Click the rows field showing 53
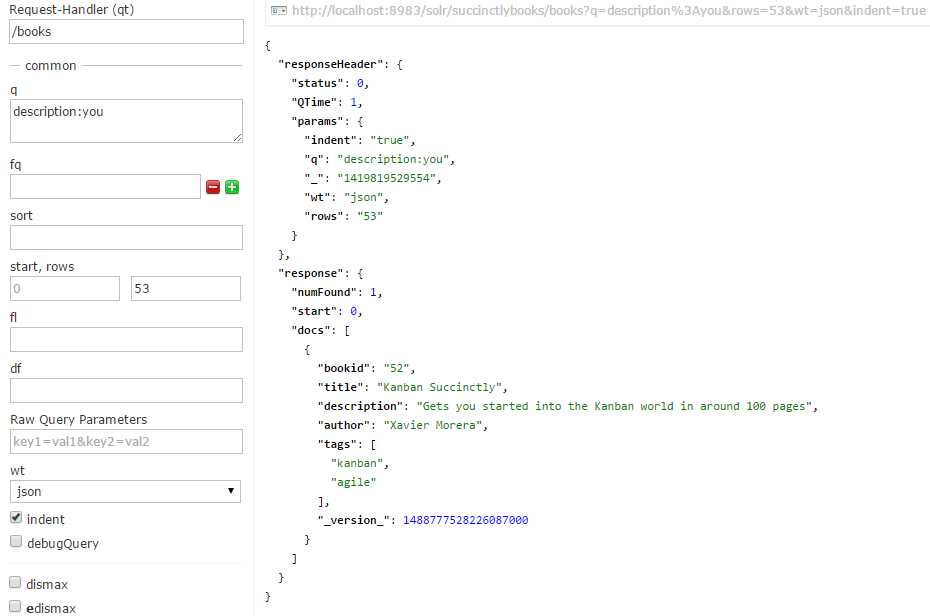The image size is (930, 616). [185, 288]
